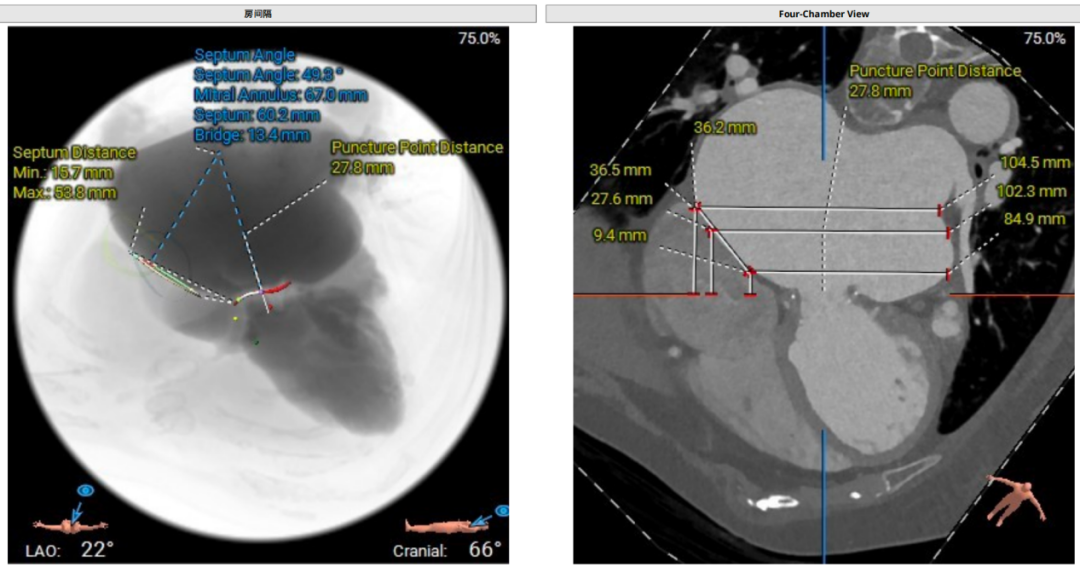Select the 84.9 mm measurement label
Screen dimensions: 1080x573
point(1035,219)
